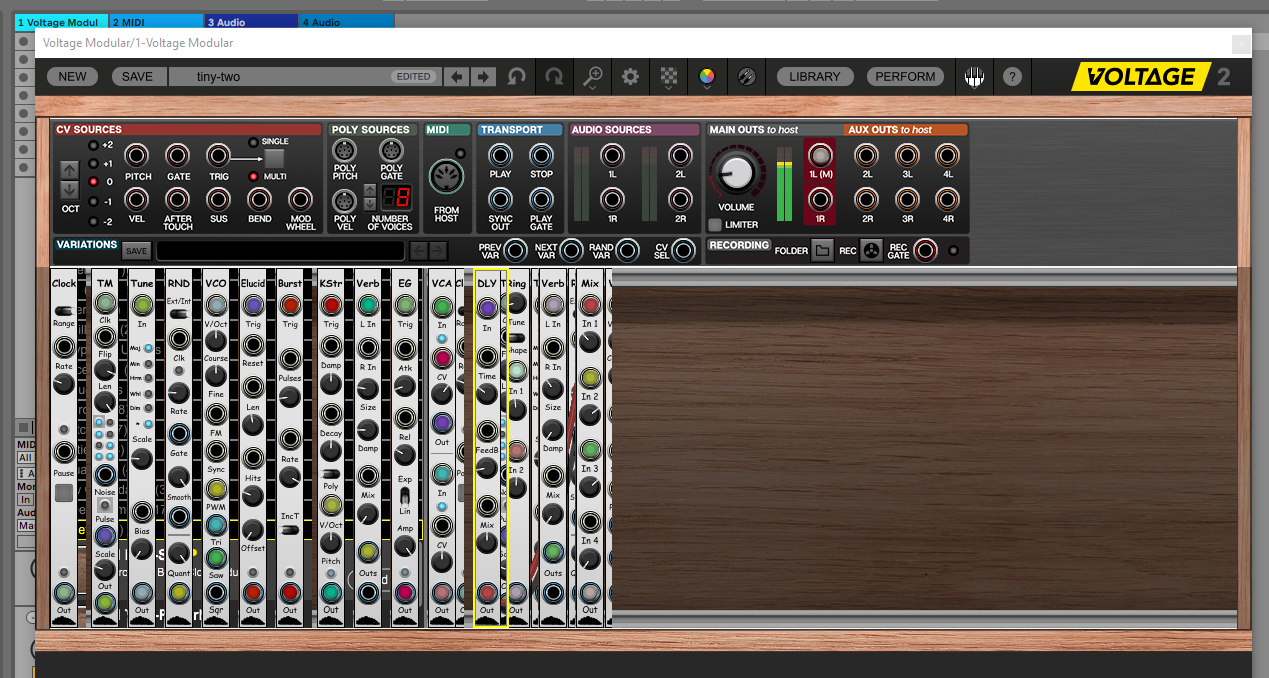Screen dimensions: 1269x678
Task: Click the RAND VAR jack
Action: point(628,250)
